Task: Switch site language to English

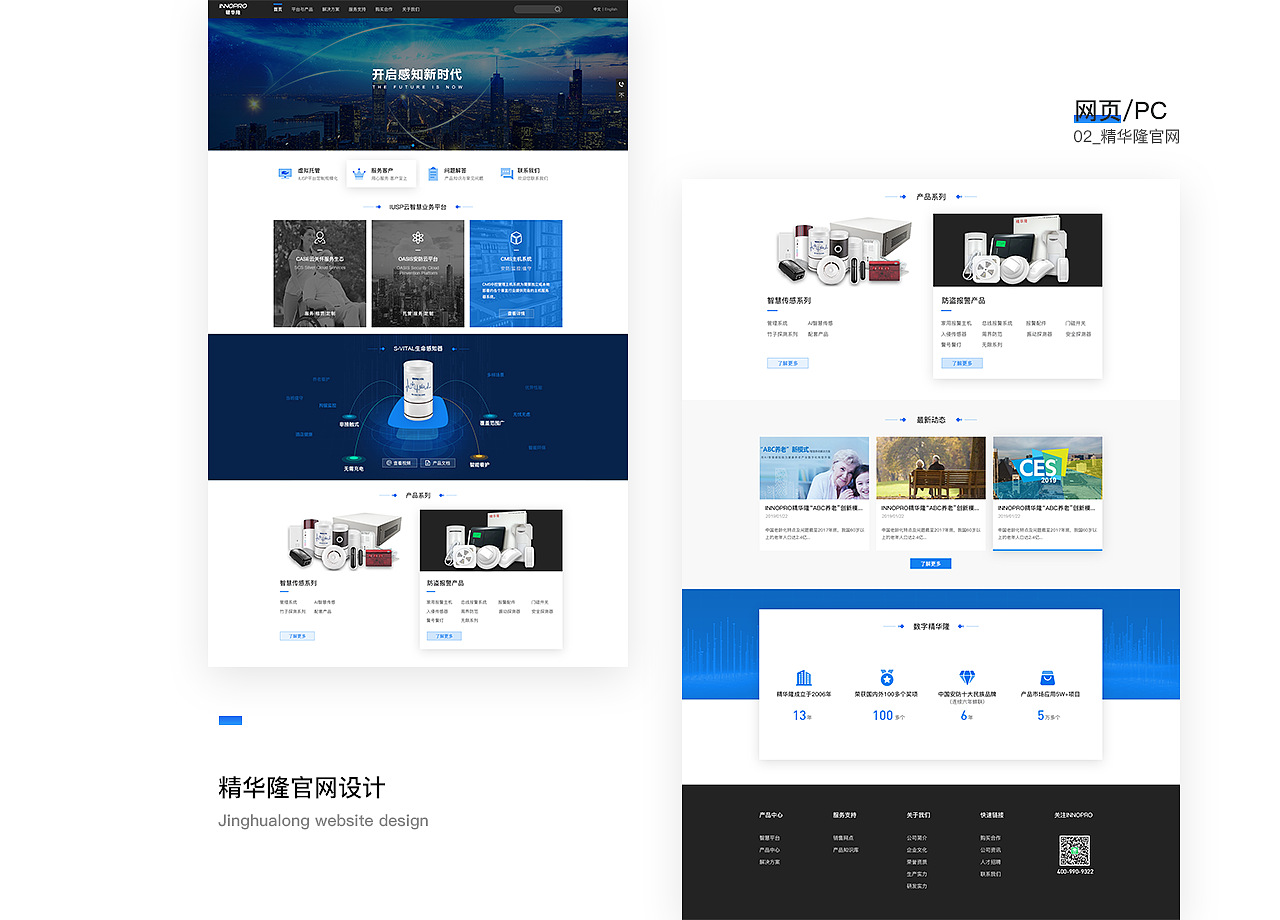Action: (610, 8)
